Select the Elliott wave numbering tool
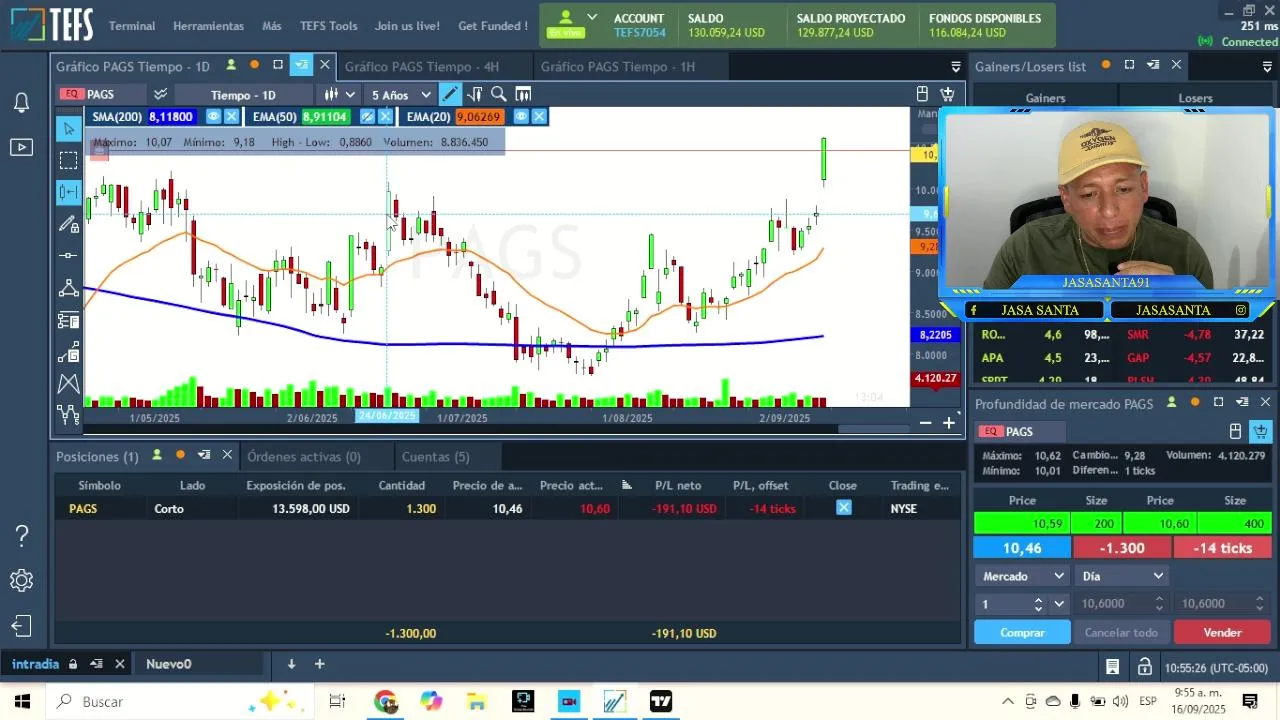This screenshot has height=720, width=1280. pos(68,414)
